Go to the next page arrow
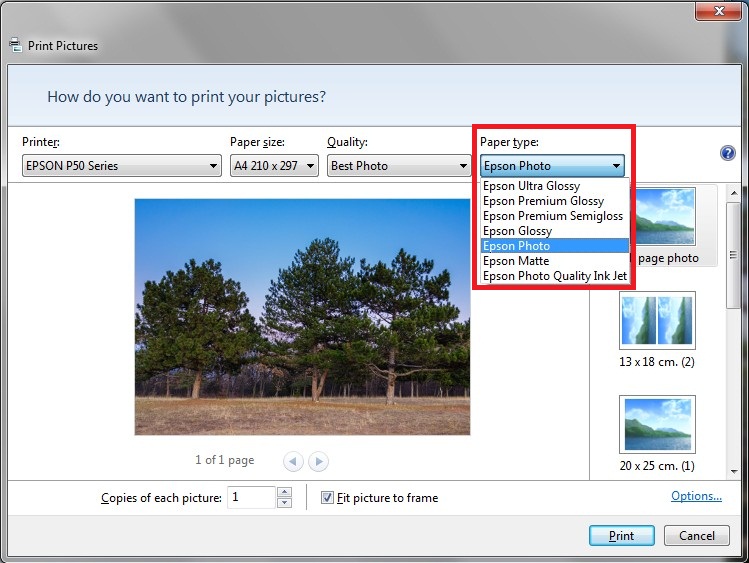The height and width of the screenshot is (563, 749). (x=319, y=461)
